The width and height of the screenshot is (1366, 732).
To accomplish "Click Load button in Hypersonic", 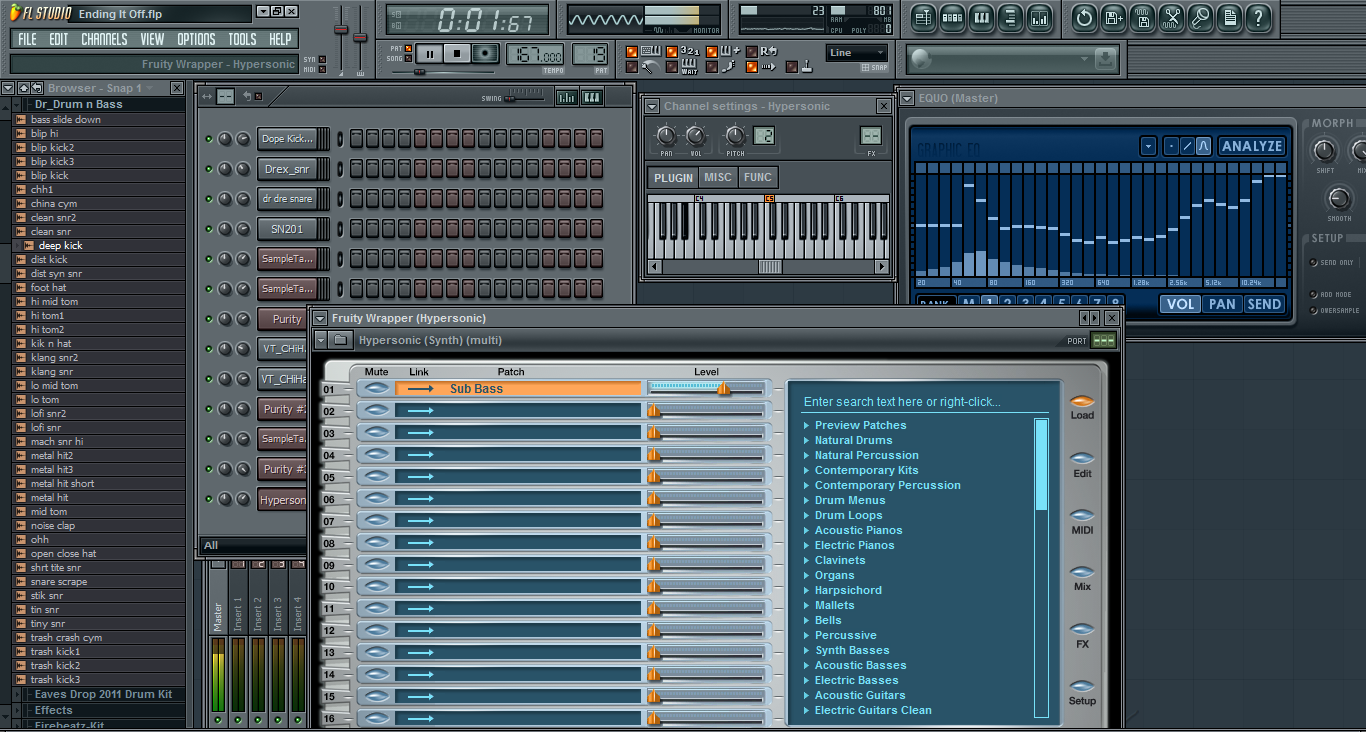I will (x=1082, y=407).
